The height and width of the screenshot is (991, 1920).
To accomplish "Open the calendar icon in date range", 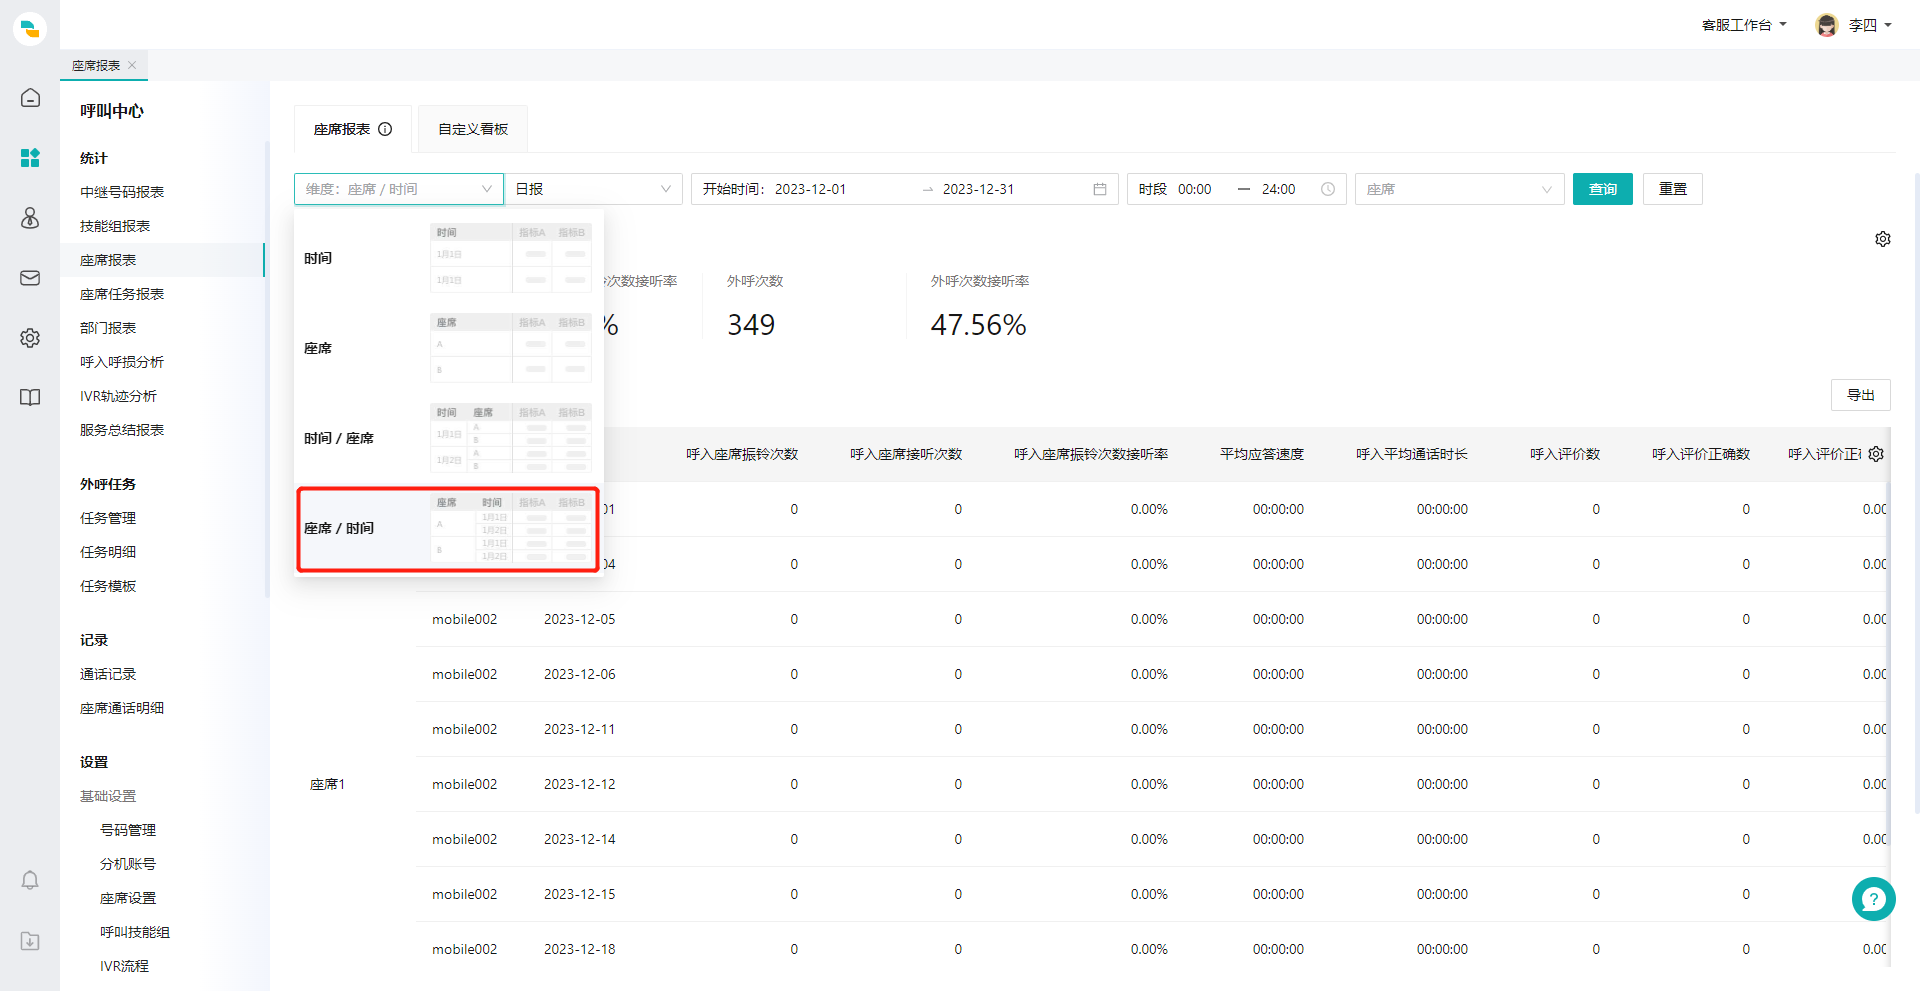I will point(1100,189).
